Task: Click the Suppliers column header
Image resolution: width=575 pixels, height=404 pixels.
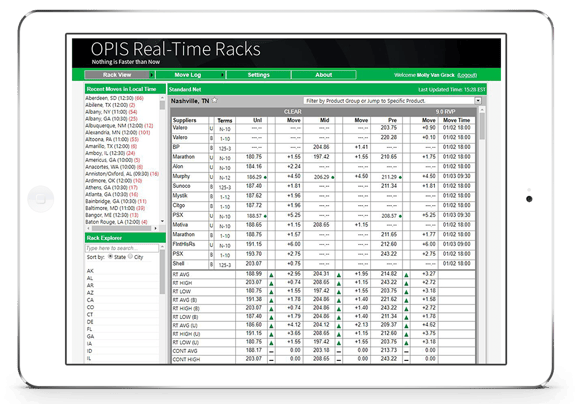Action: pos(184,120)
